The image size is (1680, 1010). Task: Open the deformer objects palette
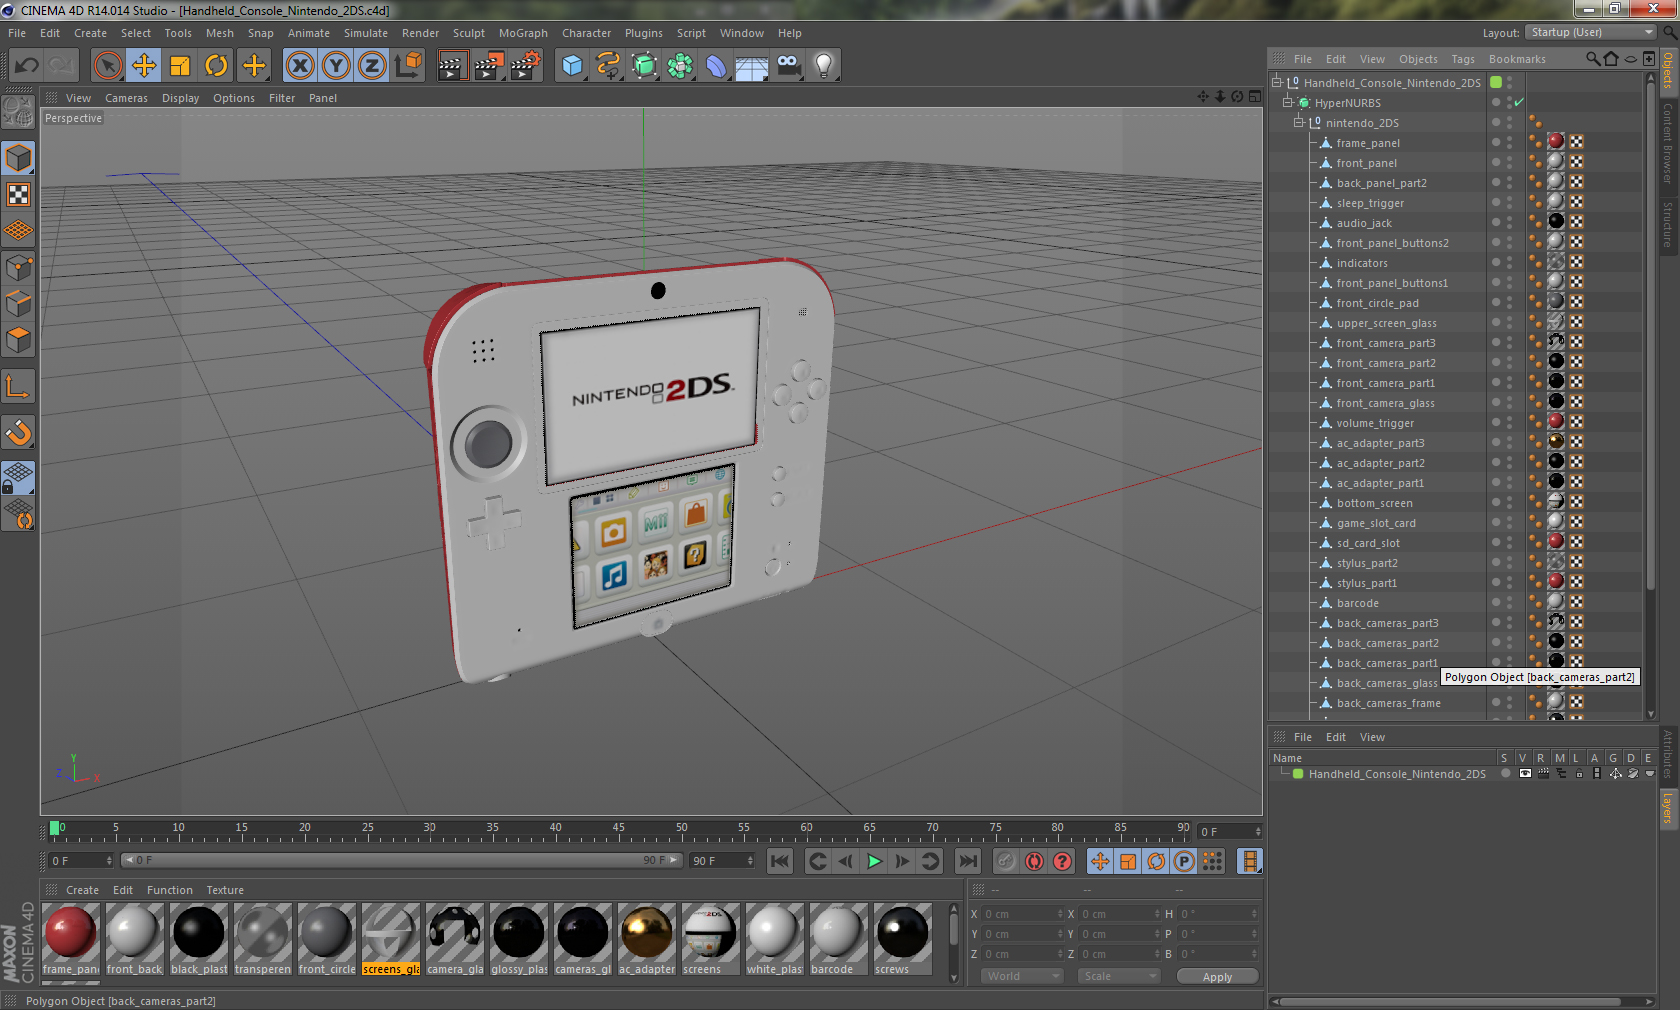click(716, 66)
